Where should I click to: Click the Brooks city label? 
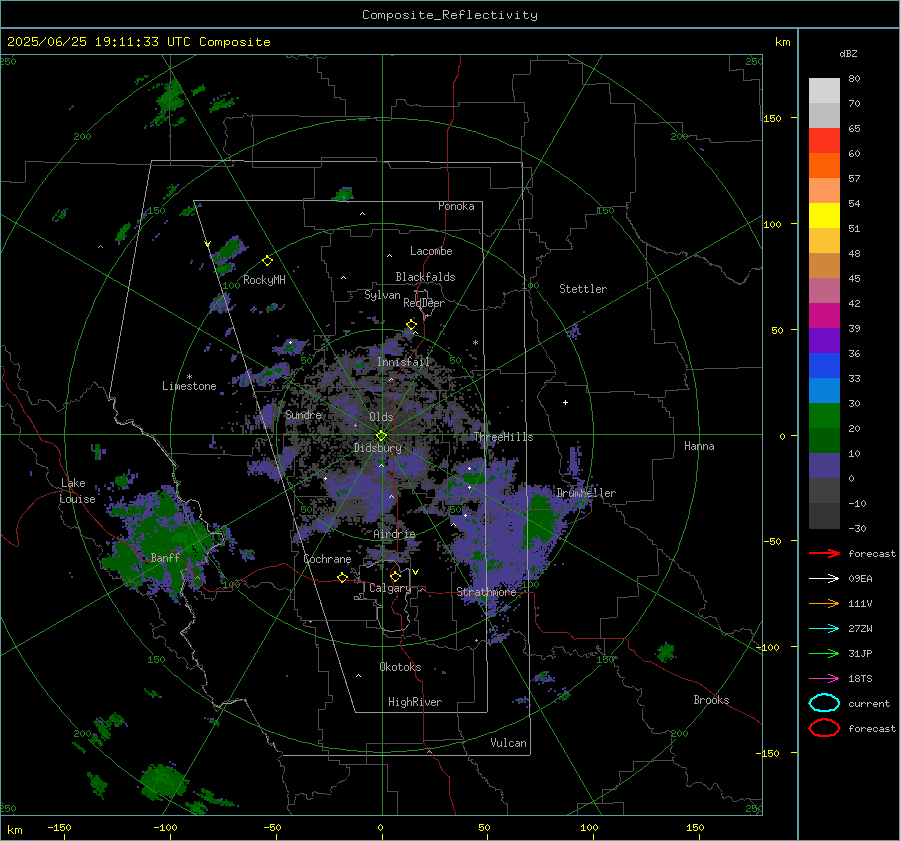pos(711,700)
